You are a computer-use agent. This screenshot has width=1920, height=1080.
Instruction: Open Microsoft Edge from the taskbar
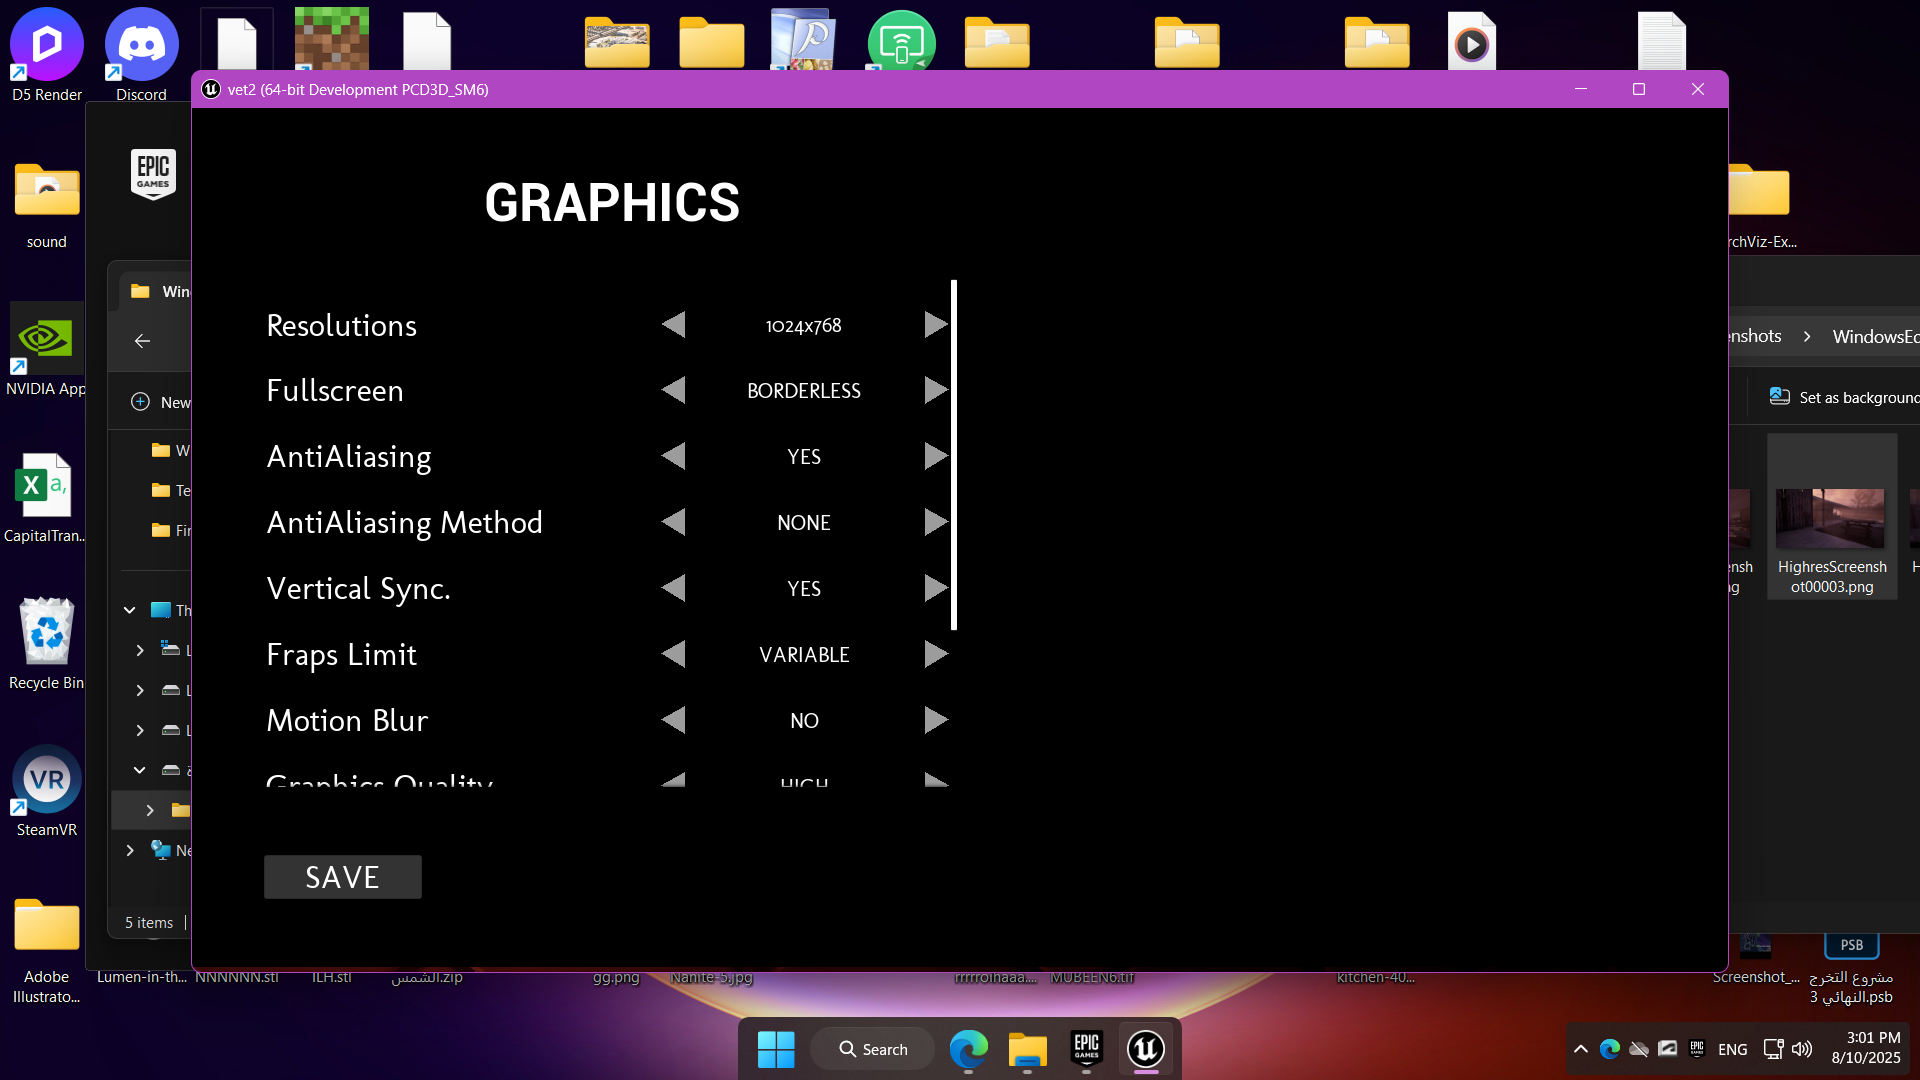968,1049
